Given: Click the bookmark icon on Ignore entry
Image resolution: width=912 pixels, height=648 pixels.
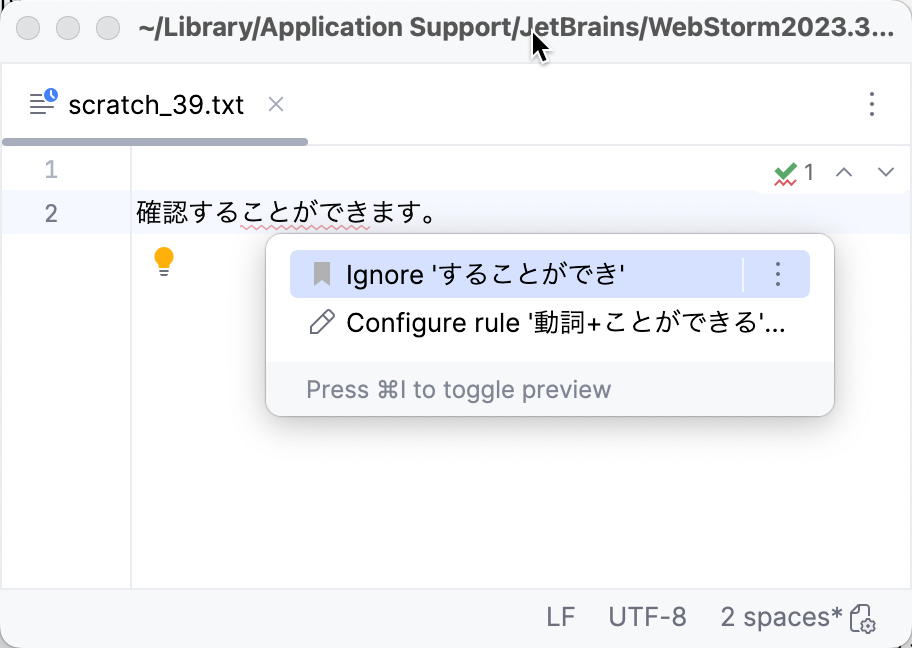Looking at the screenshot, I should (318, 274).
